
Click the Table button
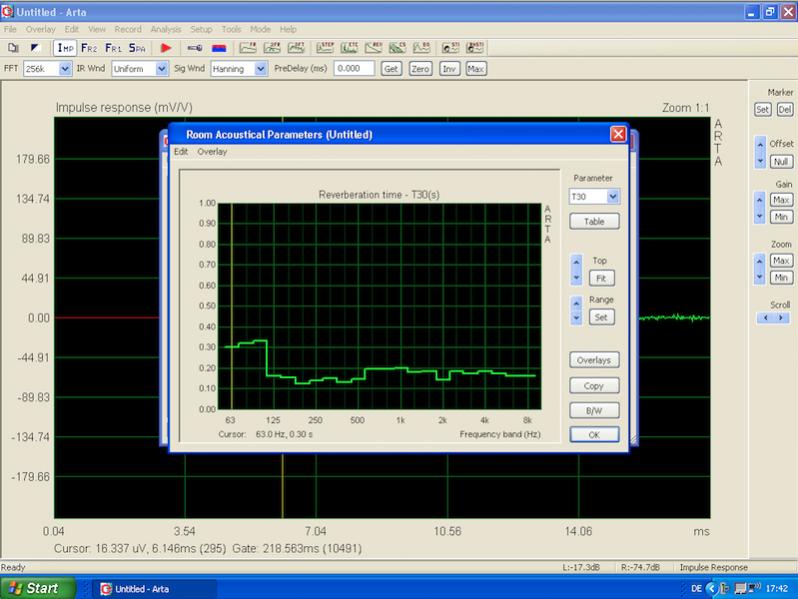(594, 221)
